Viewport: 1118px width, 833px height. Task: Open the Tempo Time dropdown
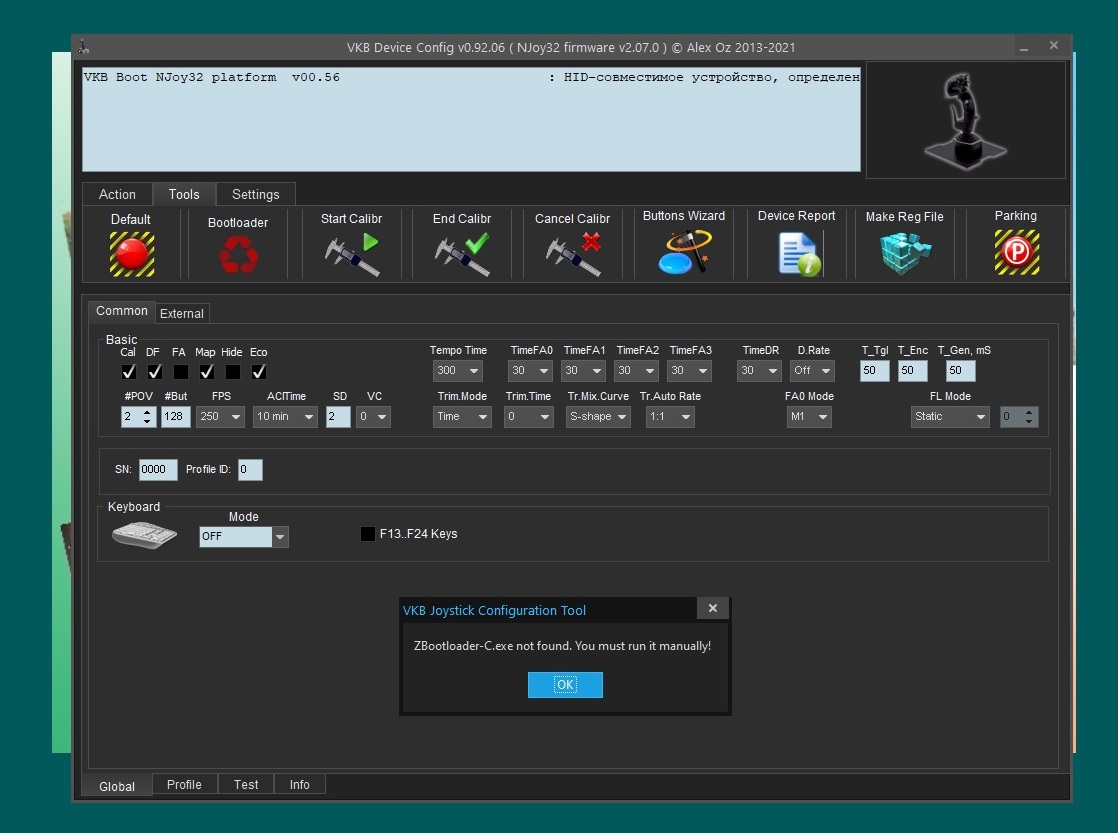(458, 371)
